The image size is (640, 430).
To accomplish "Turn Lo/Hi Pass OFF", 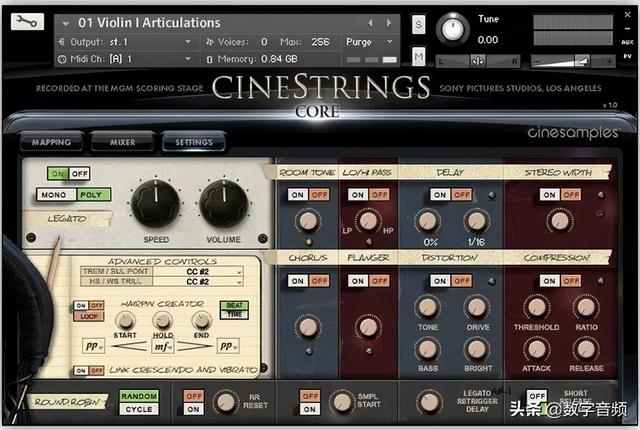I will 380,195.
